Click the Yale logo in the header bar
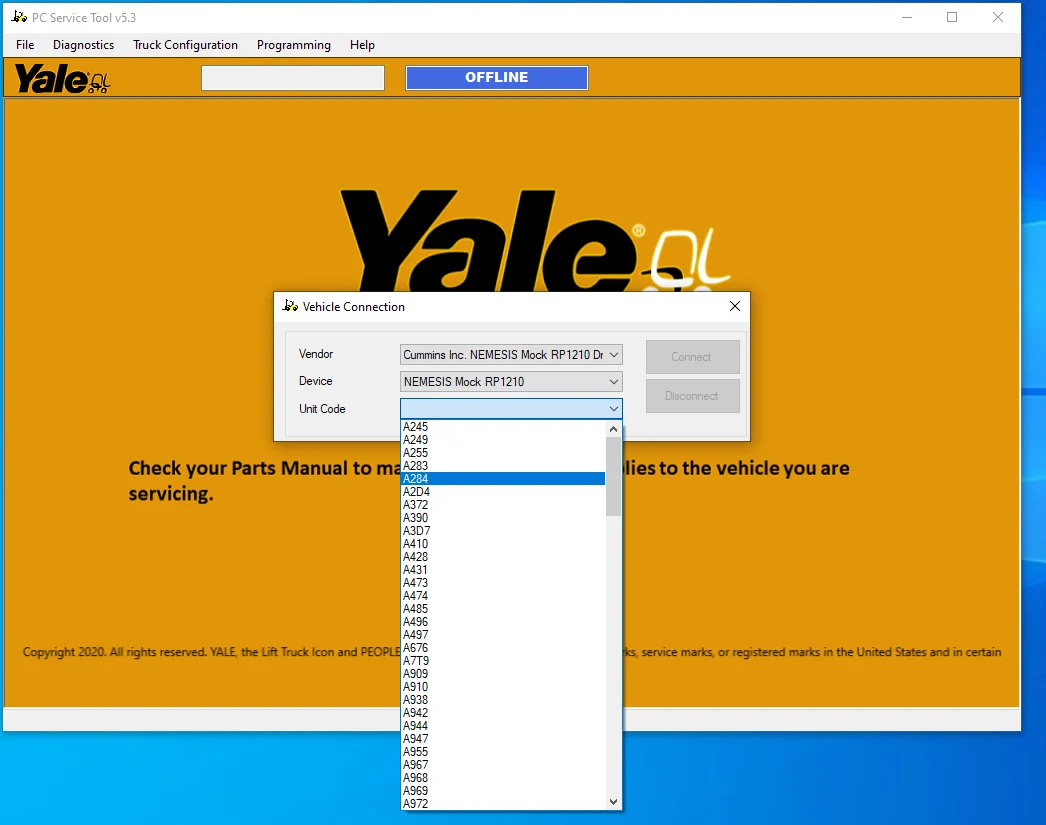 click(61, 78)
